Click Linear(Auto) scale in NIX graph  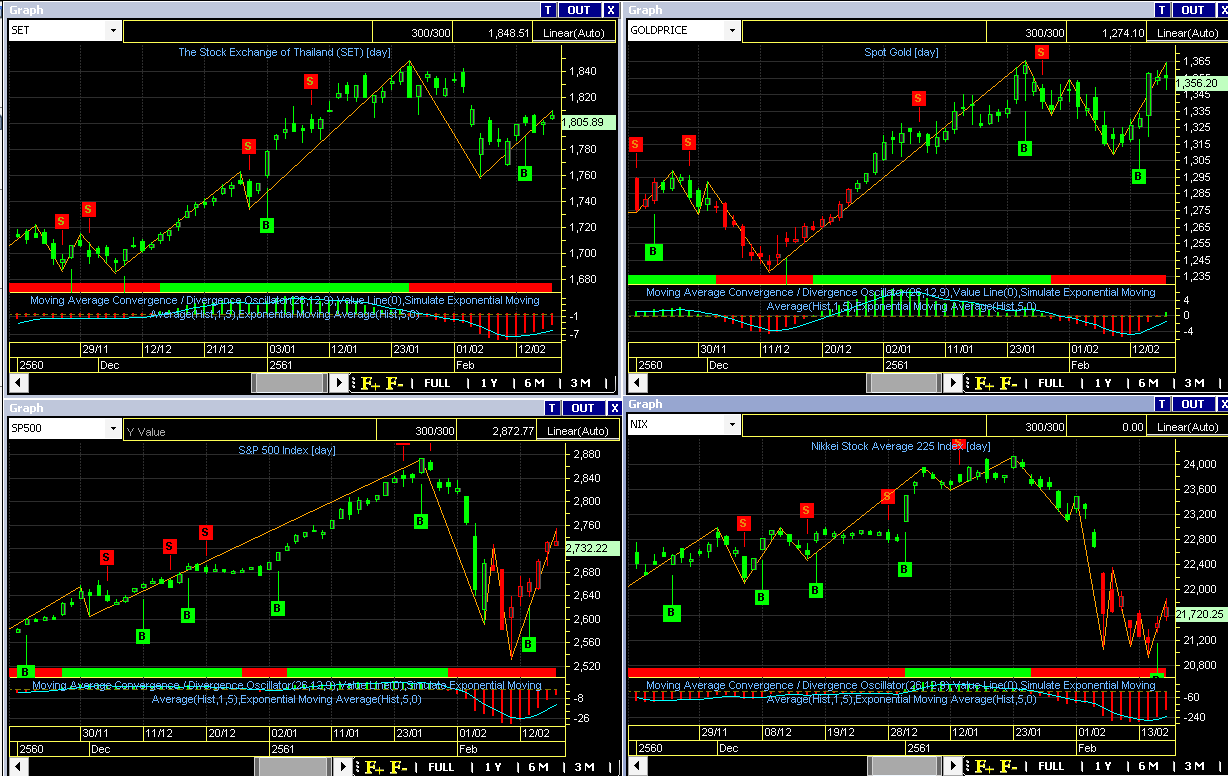point(1188,427)
